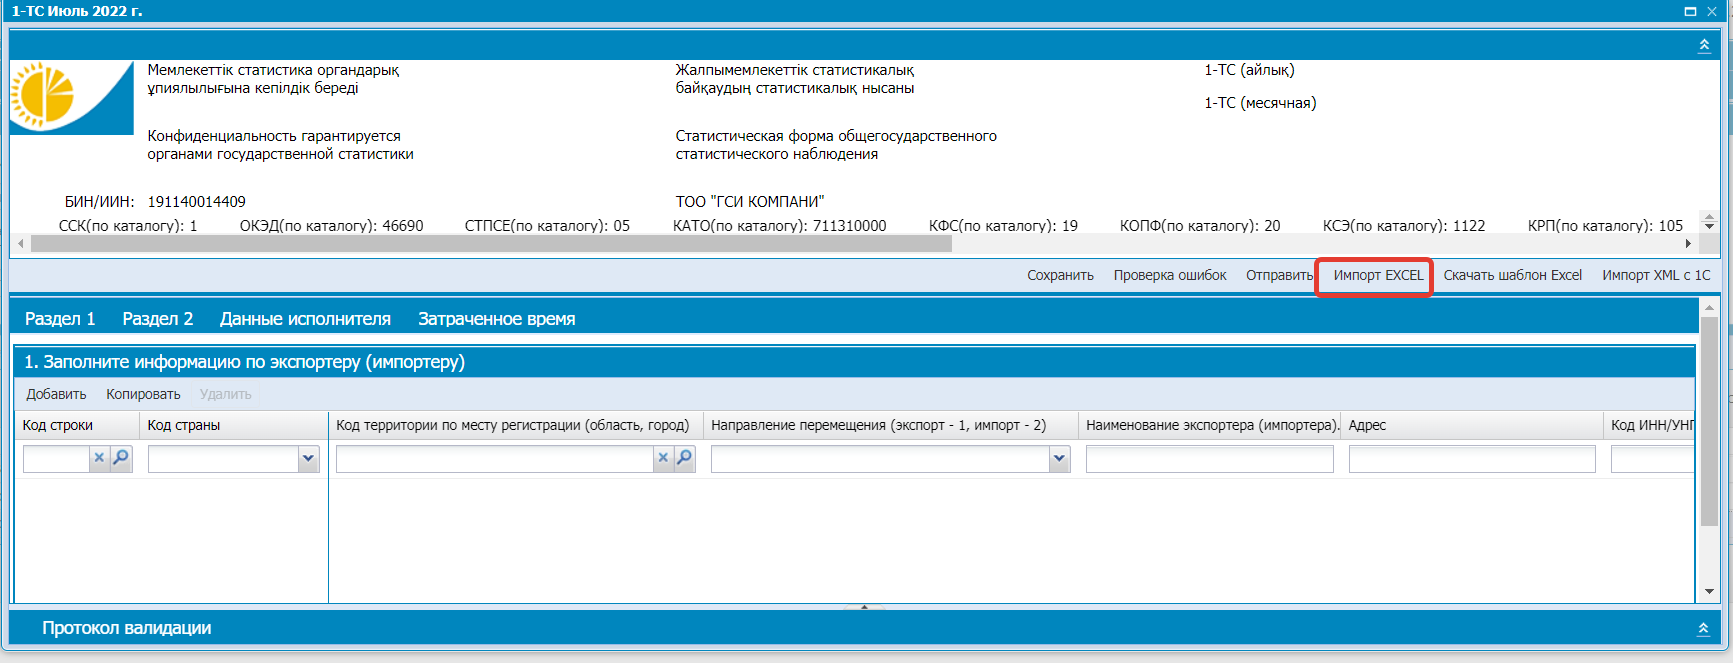Click the magnifier icon in territory code filter
Image resolution: width=1733 pixels, height=663 pixels.
(x=685, y=458)
